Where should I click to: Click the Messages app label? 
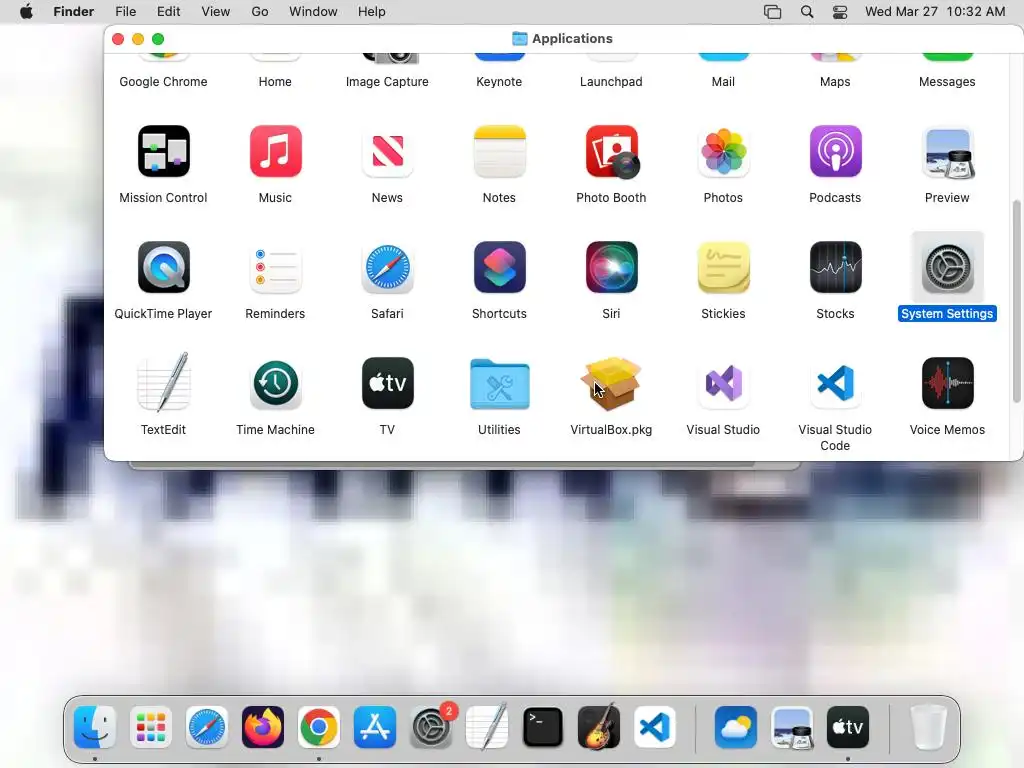pyautogui.click(x=947, y=82)
